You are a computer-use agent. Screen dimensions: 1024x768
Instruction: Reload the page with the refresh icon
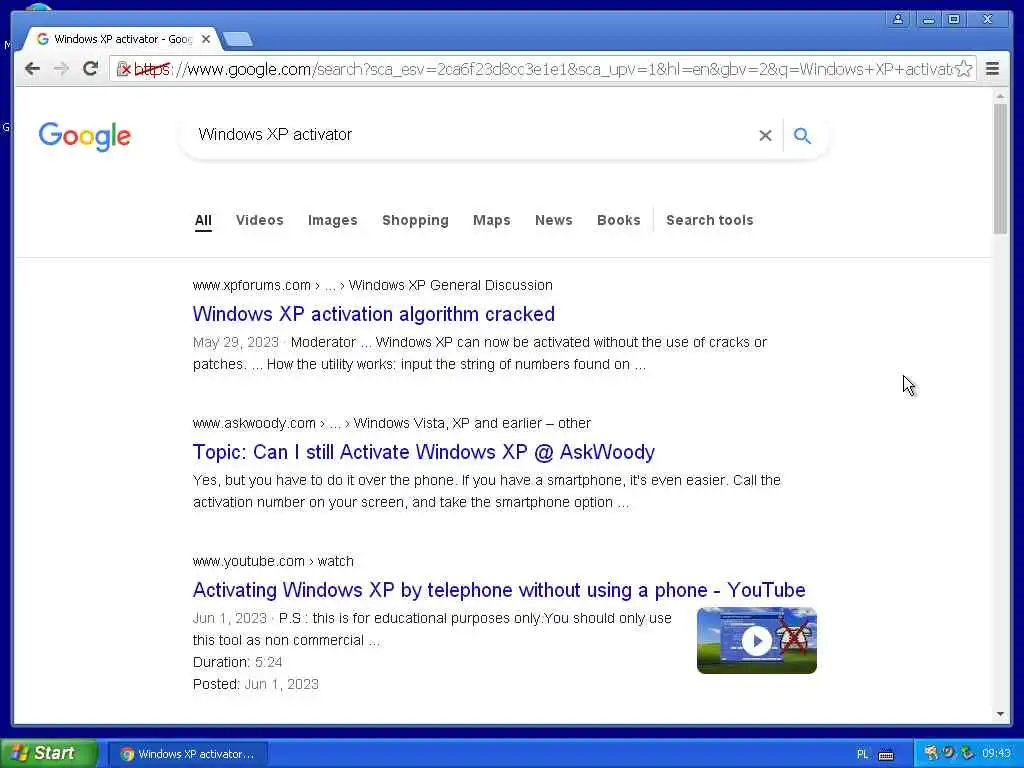point(91,69)
